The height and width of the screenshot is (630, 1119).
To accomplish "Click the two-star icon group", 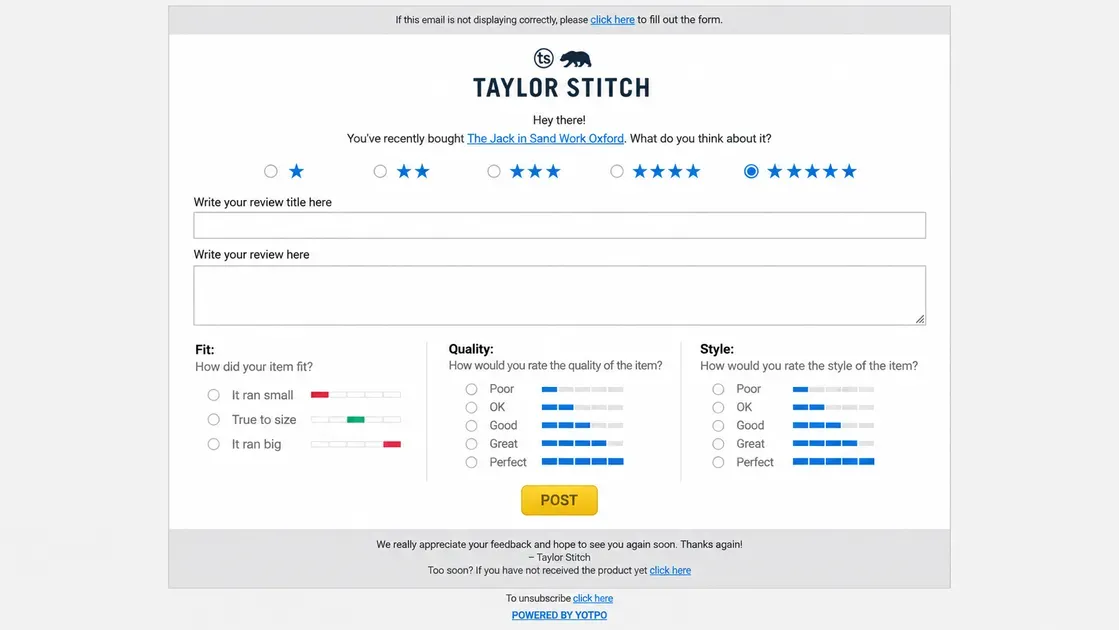I will coord(413,171).
